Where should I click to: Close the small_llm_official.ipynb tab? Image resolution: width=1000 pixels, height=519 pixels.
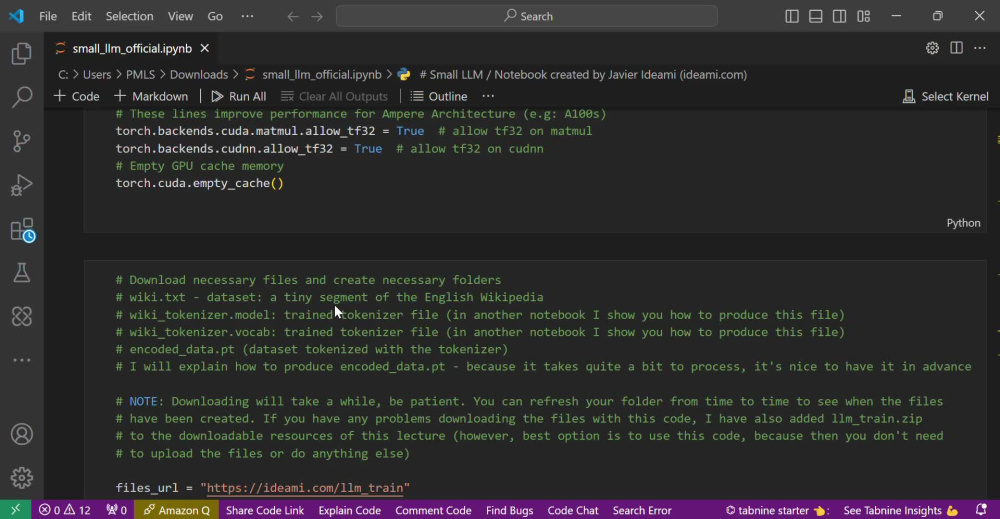click(x=205, y=48)
